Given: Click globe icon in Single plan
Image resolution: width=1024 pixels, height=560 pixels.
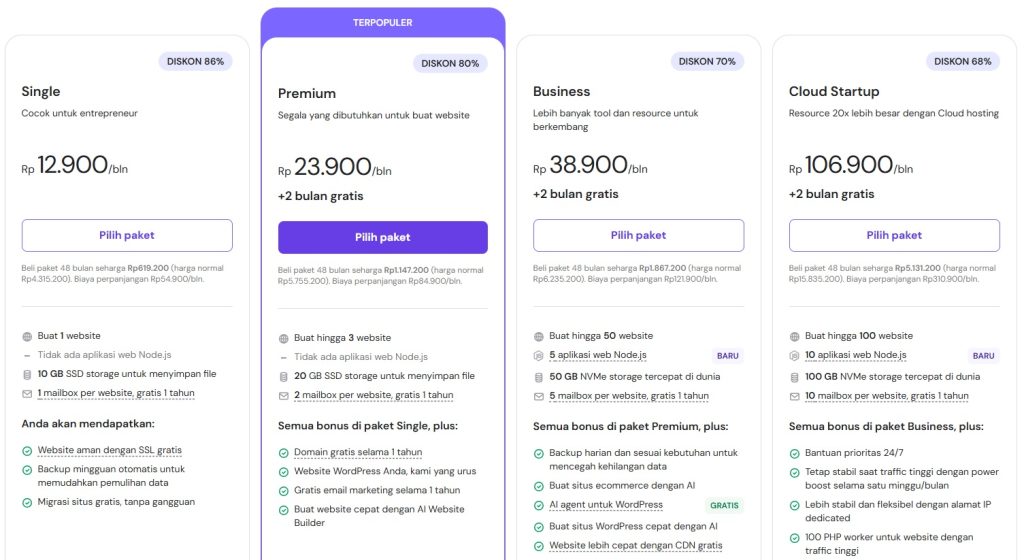Looking at the screenshot, I should 27,336.
